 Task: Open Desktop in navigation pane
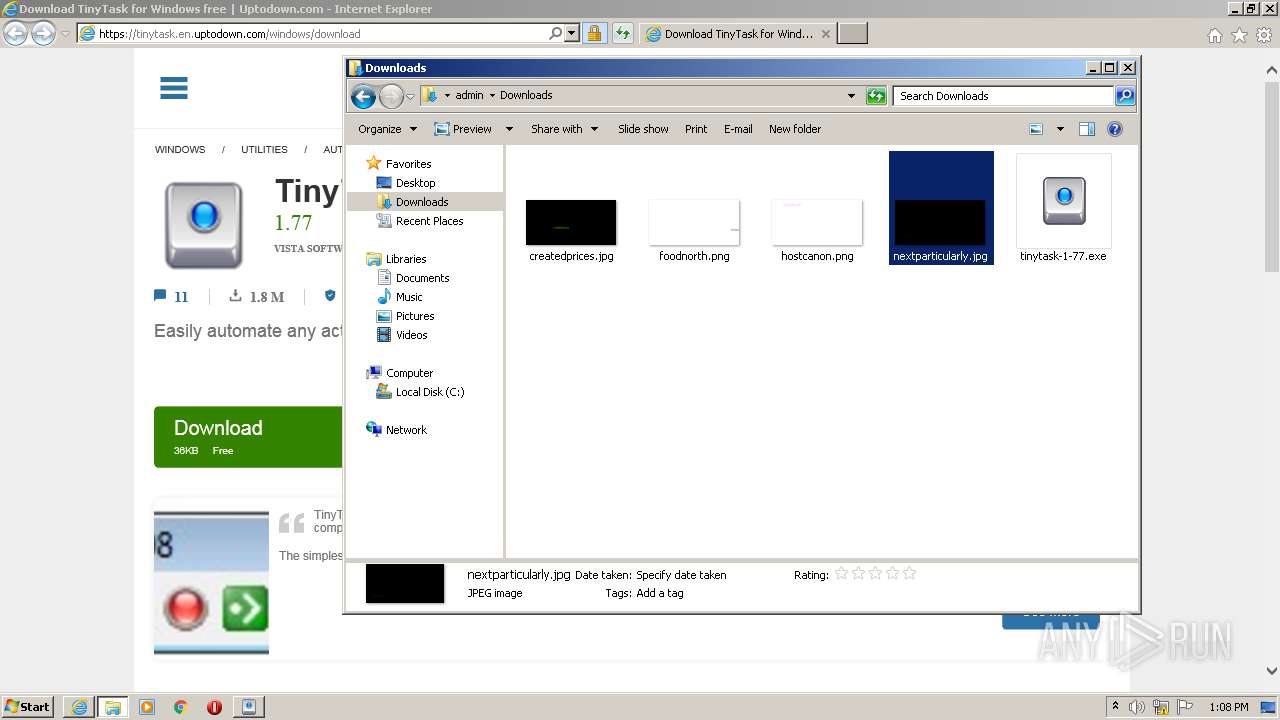415,183
